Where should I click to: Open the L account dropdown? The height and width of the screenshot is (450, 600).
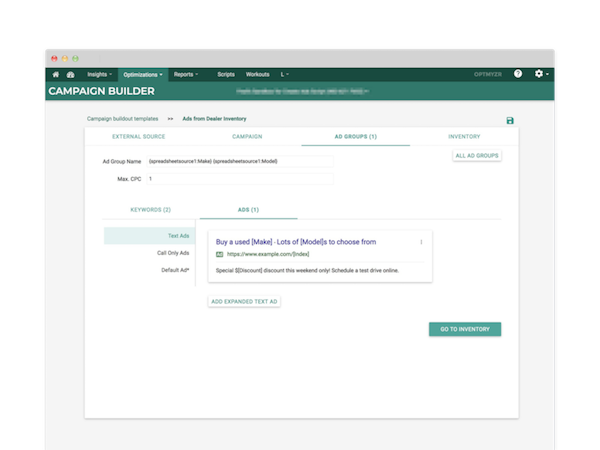click(x=285, y=74)
